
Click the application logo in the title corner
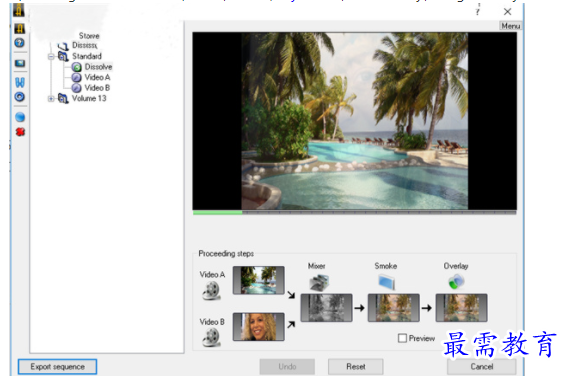(x=19, y=10)
